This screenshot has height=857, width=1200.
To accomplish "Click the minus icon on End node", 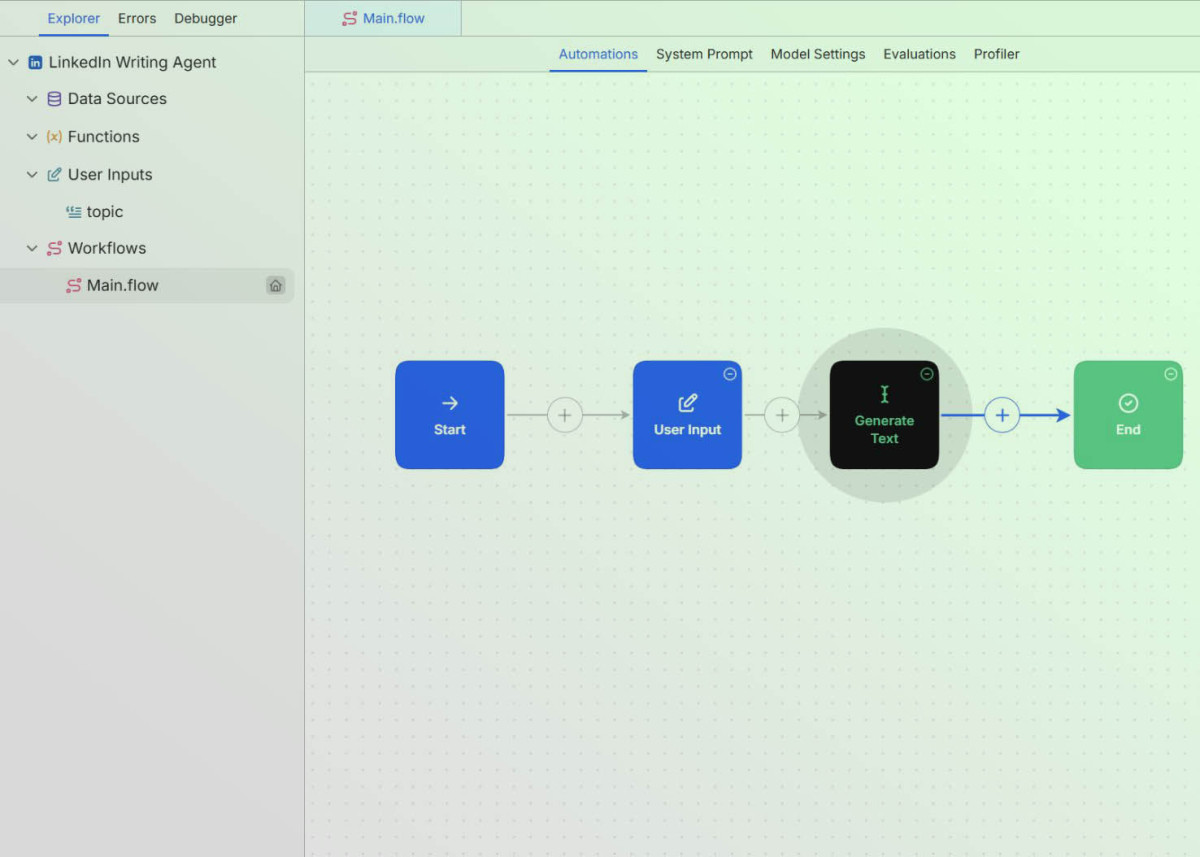I will [1171, 374].
